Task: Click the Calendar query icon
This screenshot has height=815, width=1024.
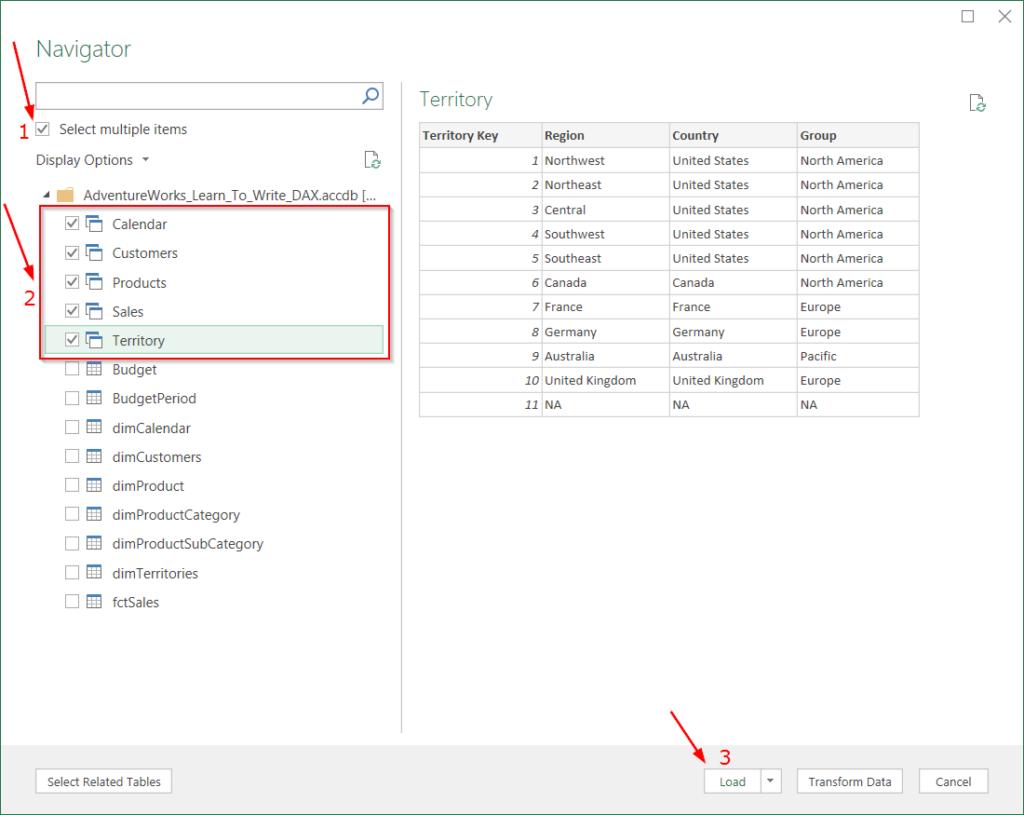Action: click(95, 224)
